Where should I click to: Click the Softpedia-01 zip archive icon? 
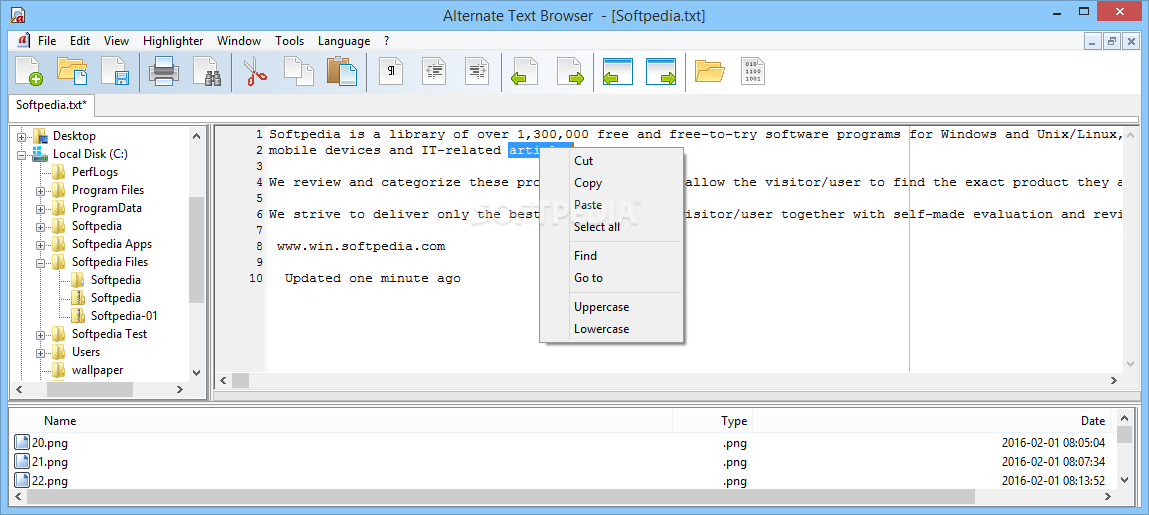tap(78, 316)
